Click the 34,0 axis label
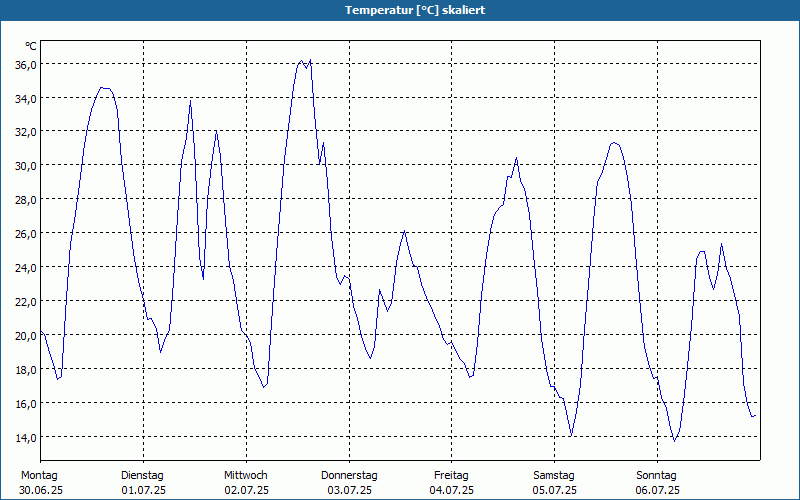Screen dimensions: 800x500 pos(25,98)
